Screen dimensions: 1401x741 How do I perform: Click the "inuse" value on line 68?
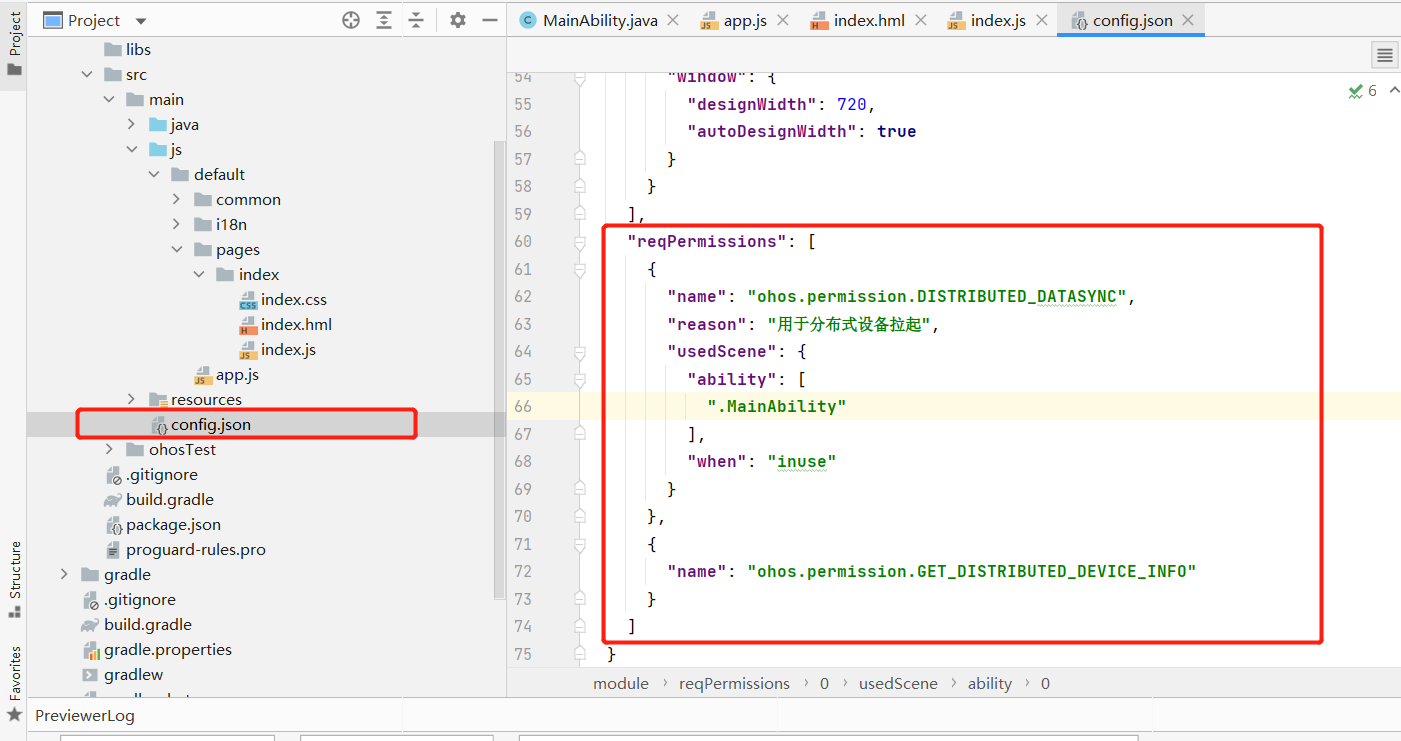(801, 461)
